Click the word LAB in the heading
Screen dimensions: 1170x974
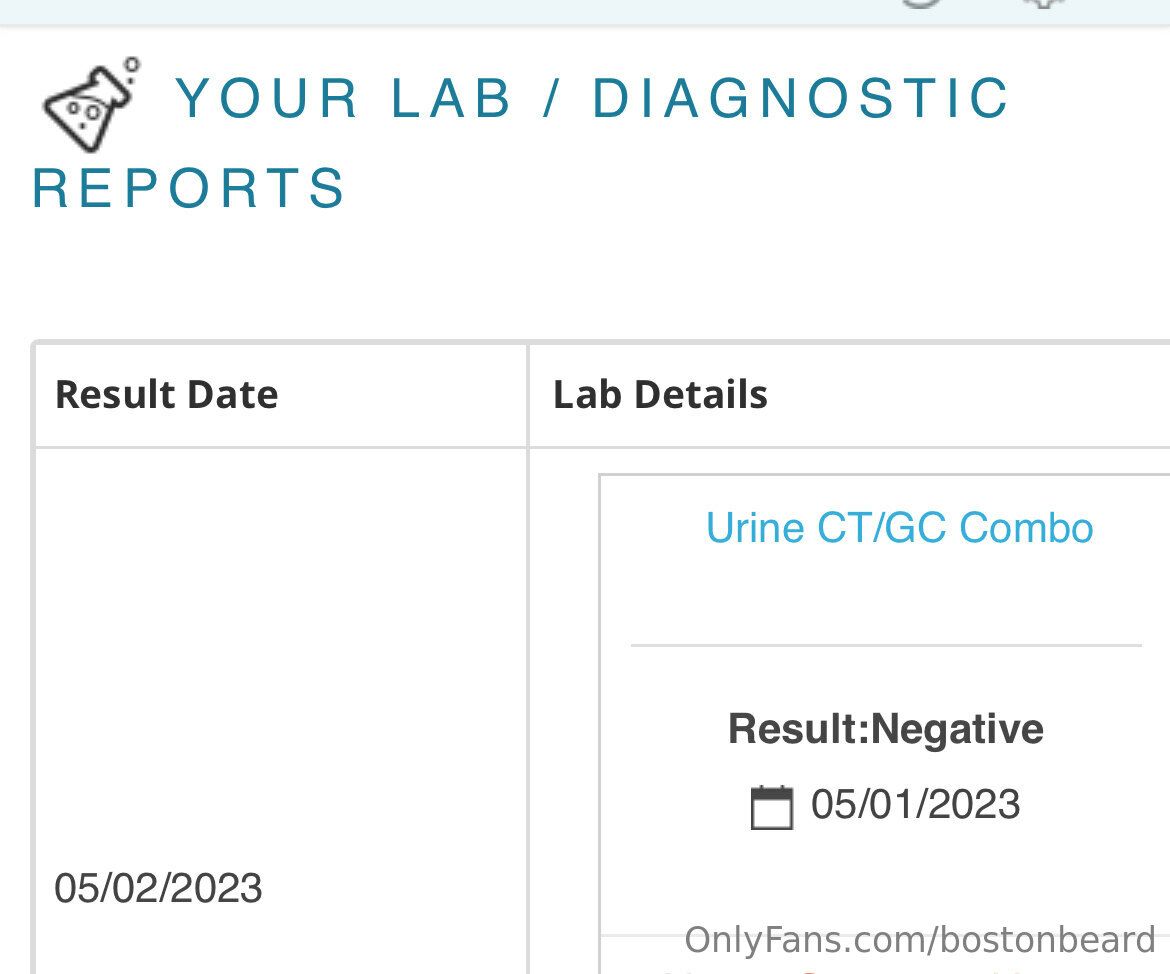[452, 99]
